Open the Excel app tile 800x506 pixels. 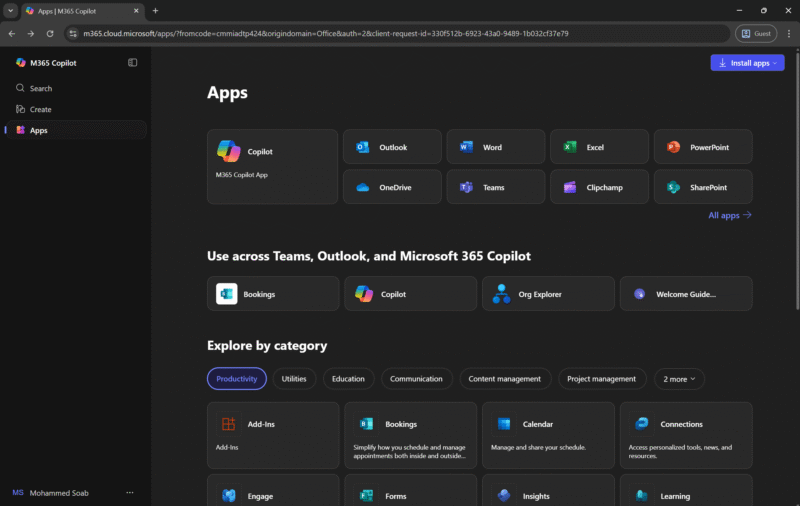coord(599,147)
